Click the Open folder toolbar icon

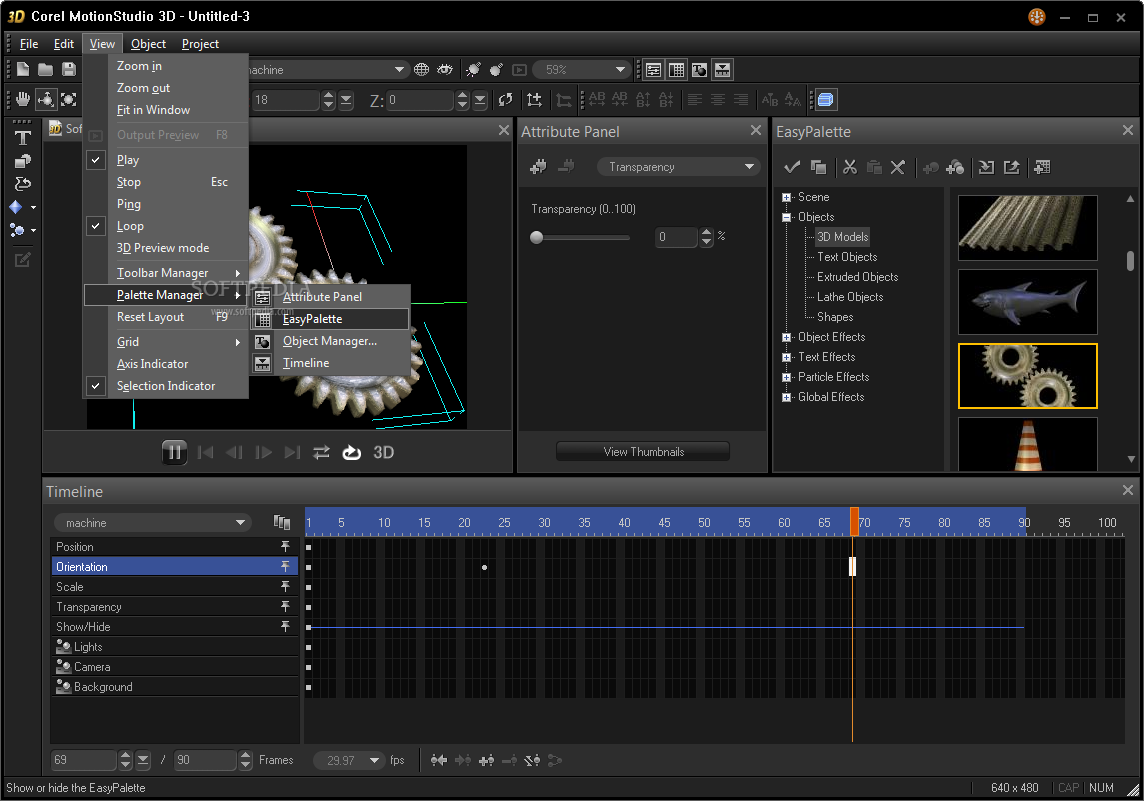(x=45, y=69)
